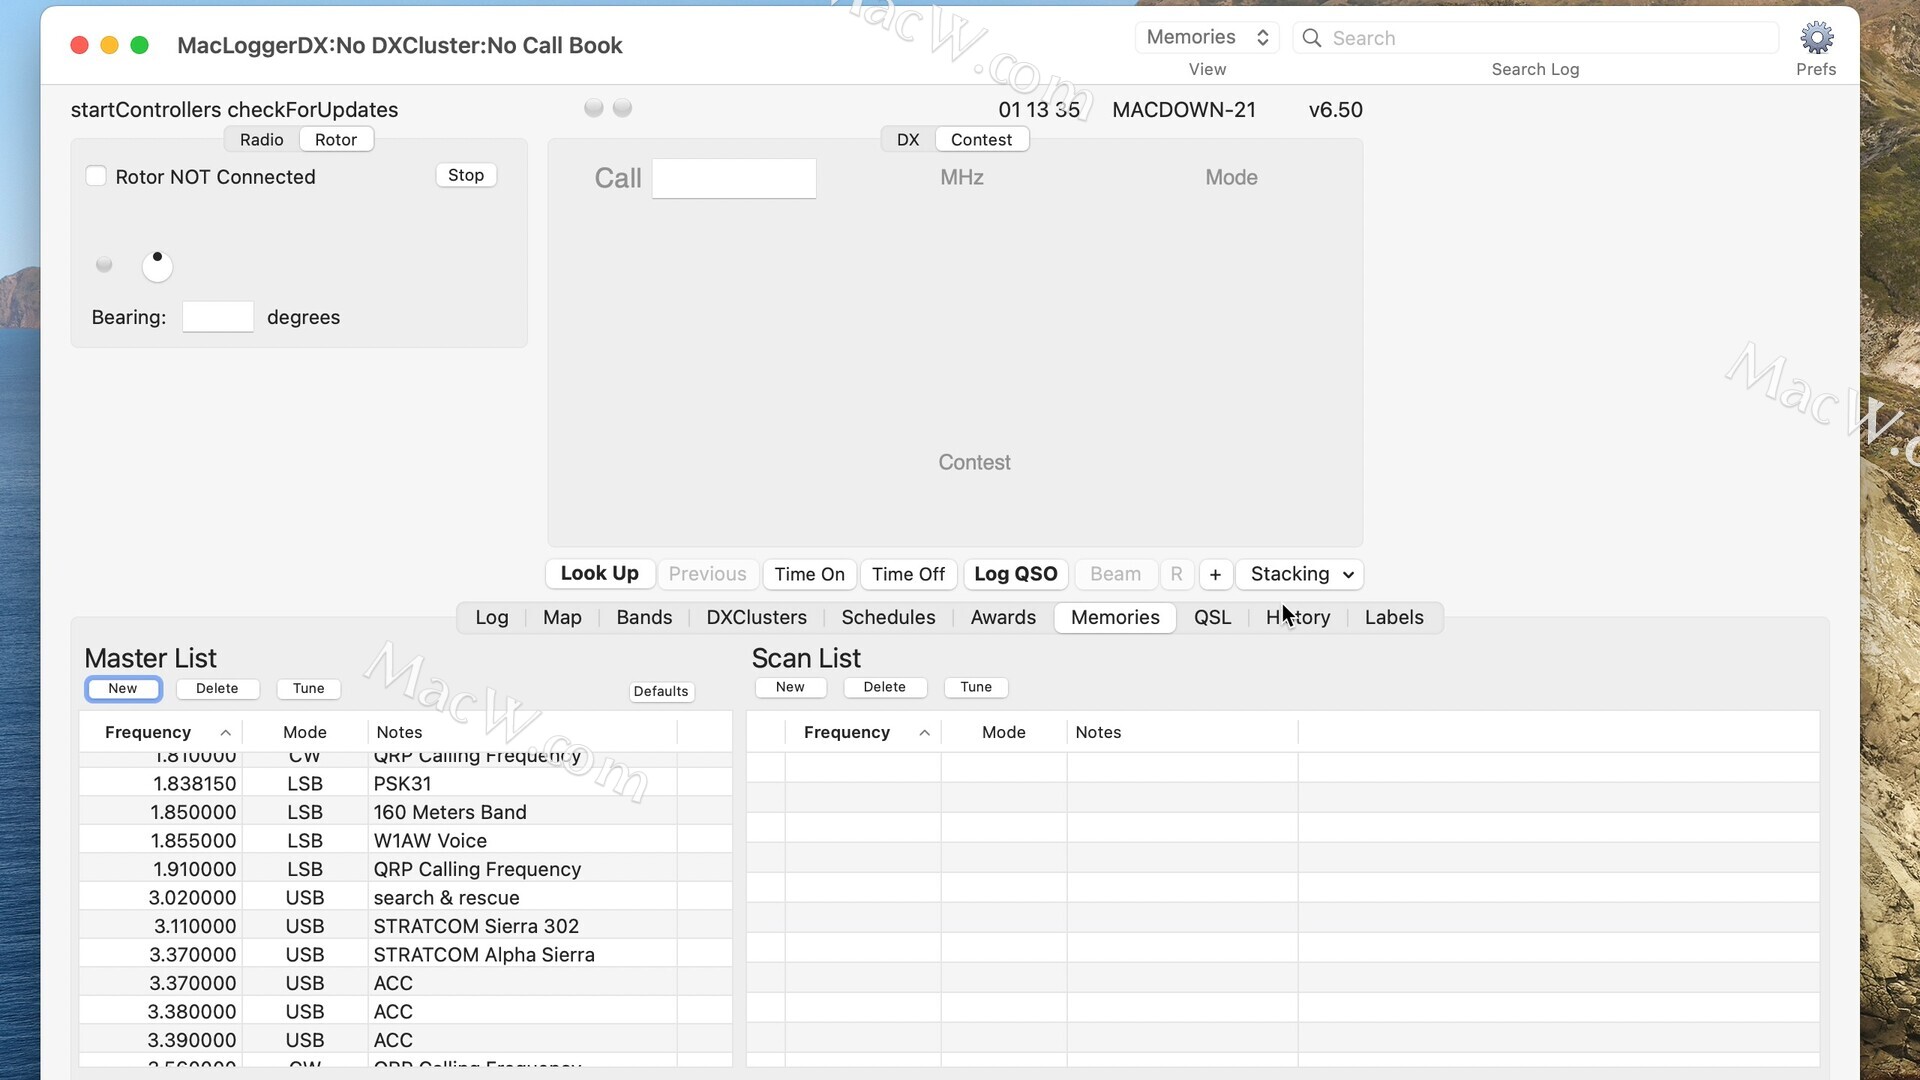1920x1080 pixels.
Task: Select the Memories tab
Action: (1115, 617)
